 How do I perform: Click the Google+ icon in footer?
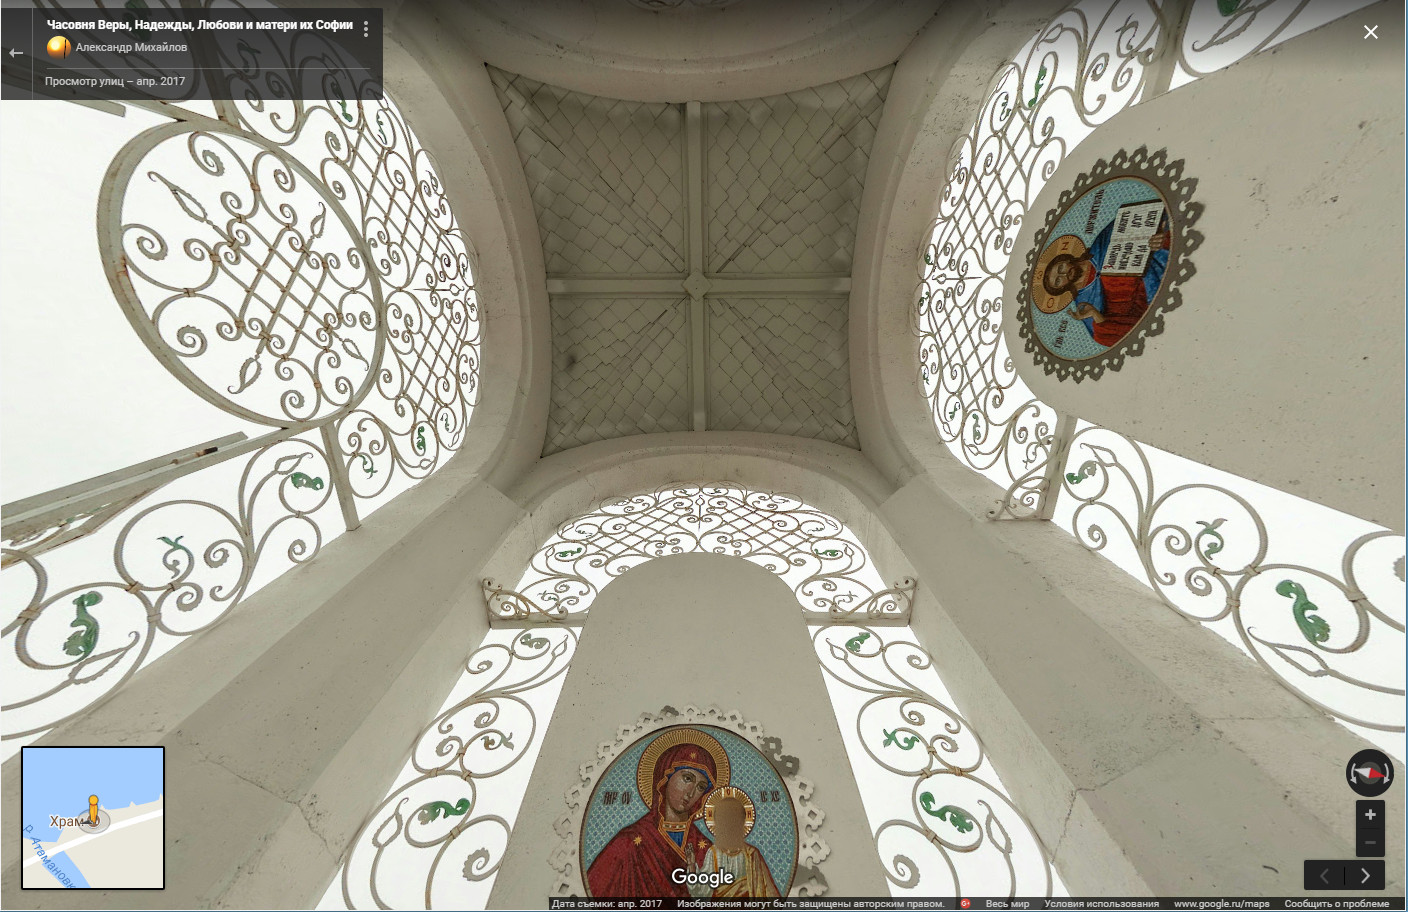pos(965,903)
